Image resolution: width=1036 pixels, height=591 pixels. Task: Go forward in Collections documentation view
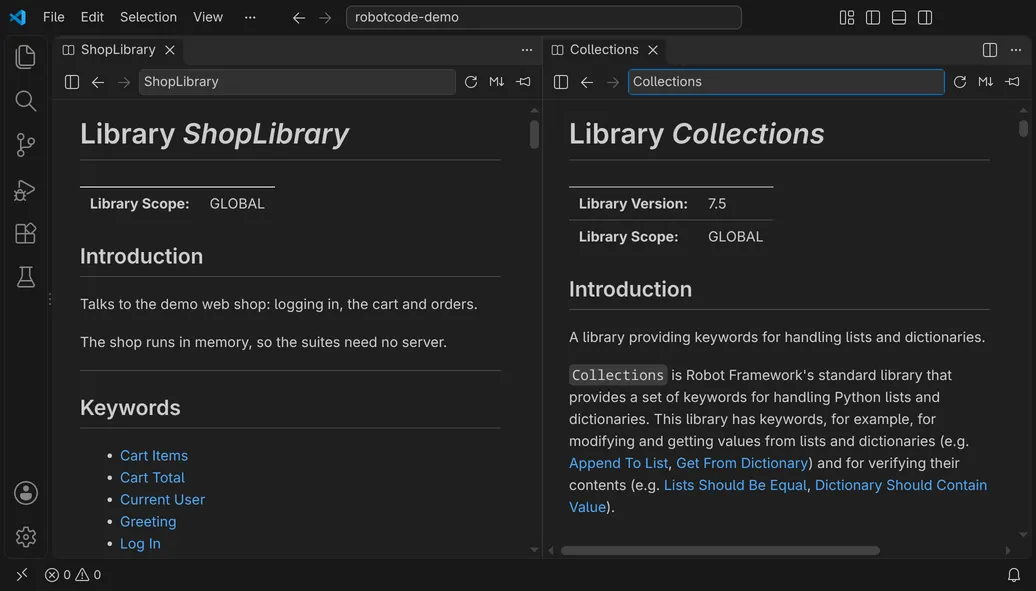tap(612, 82)
